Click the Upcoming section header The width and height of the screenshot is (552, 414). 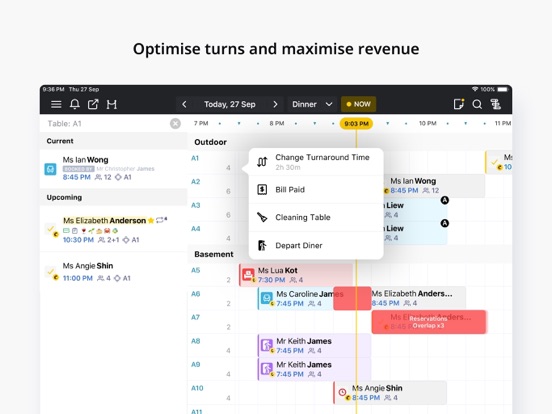click(113, 197)
